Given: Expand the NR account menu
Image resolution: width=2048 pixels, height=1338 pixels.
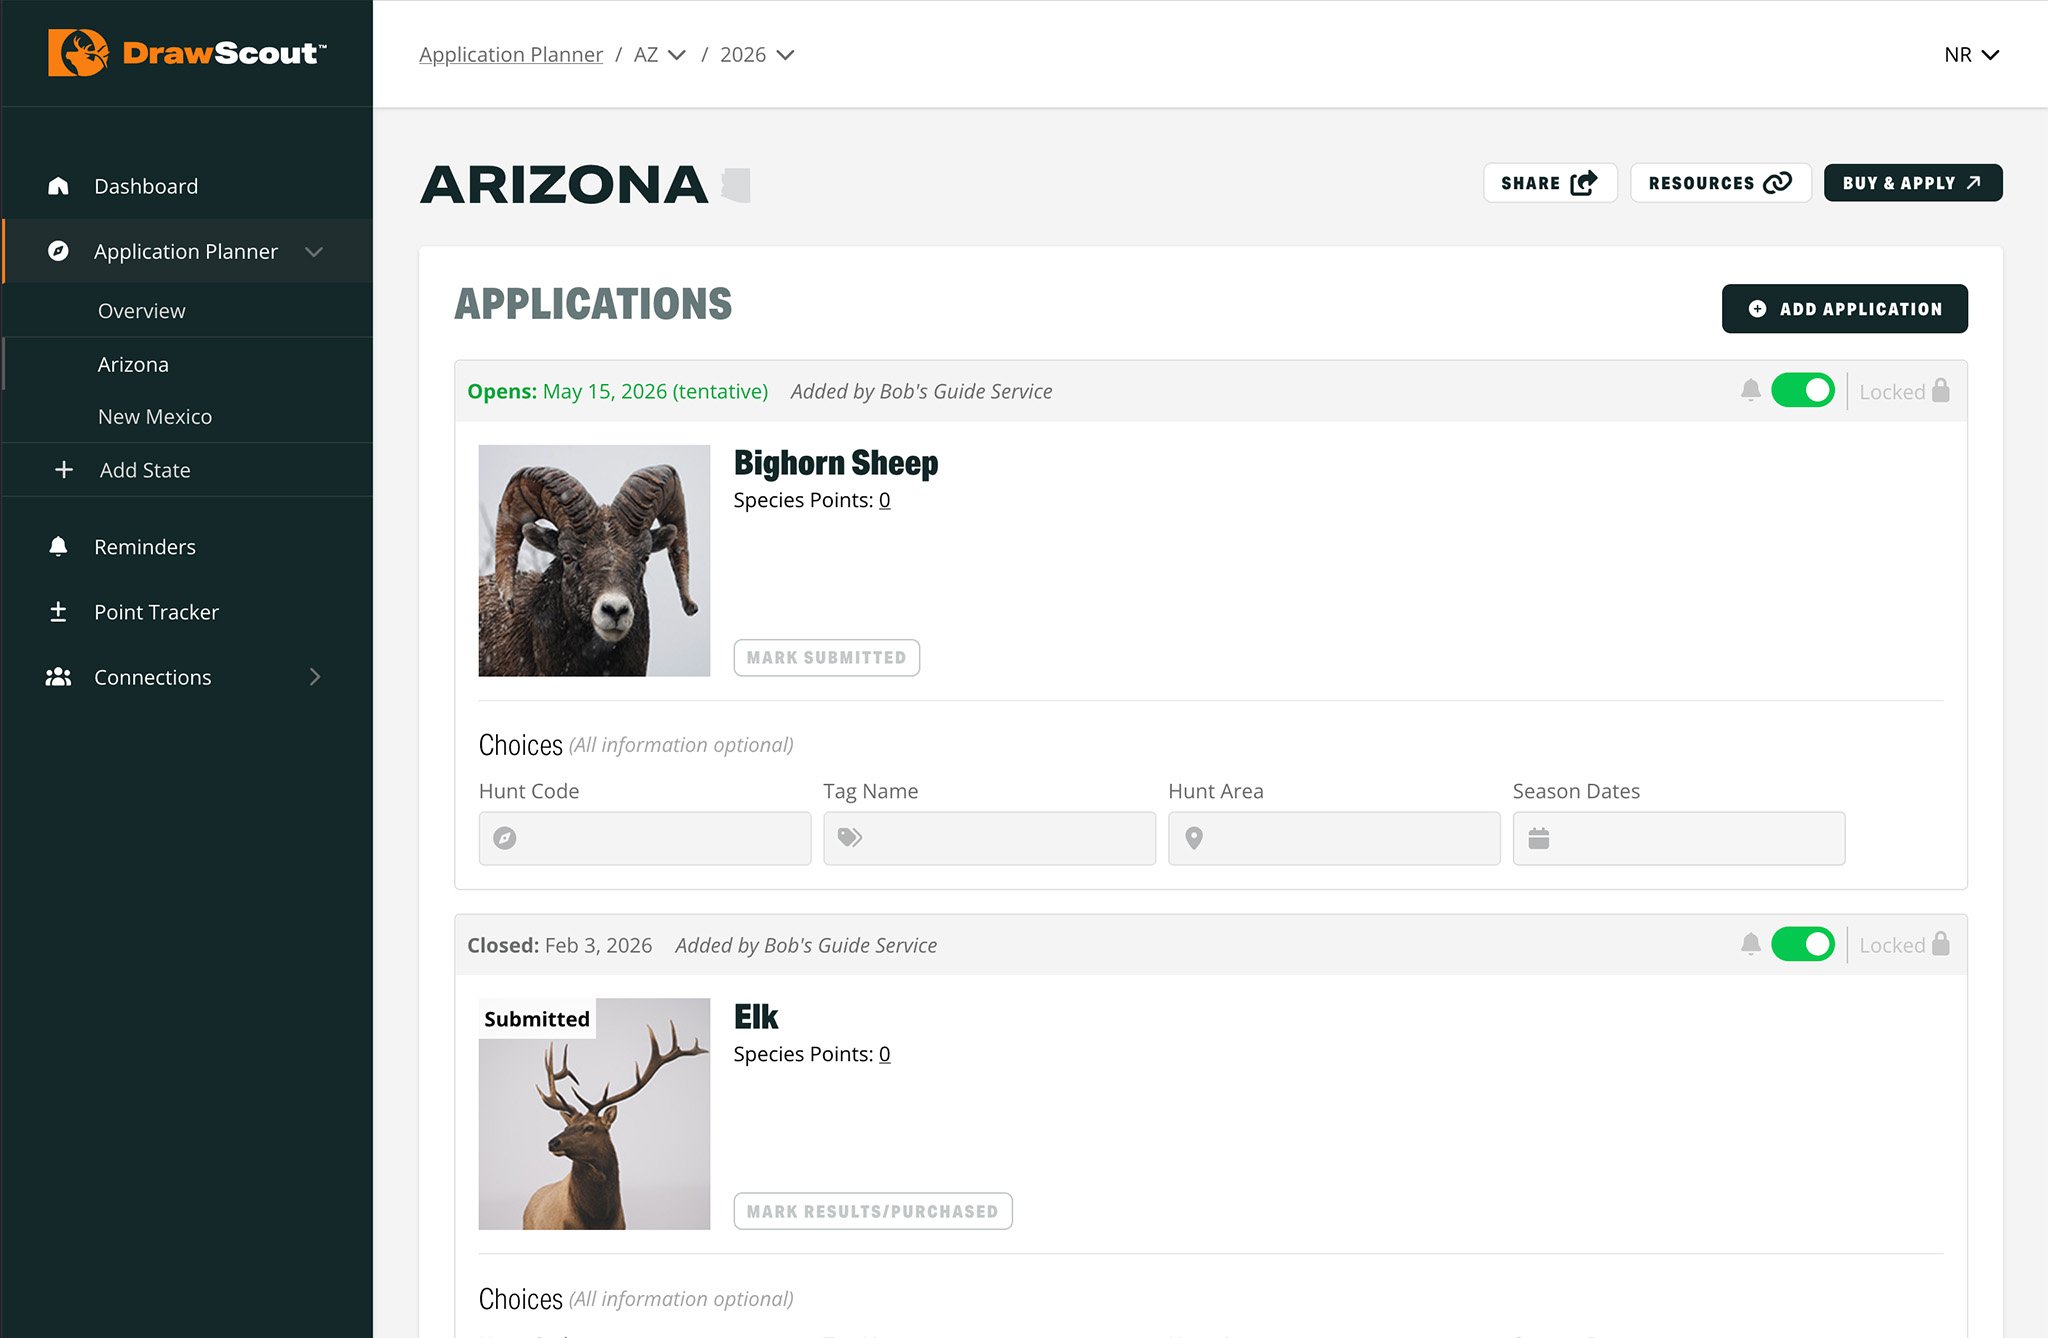Looking at the screenshot, I should coord(1970,54).
